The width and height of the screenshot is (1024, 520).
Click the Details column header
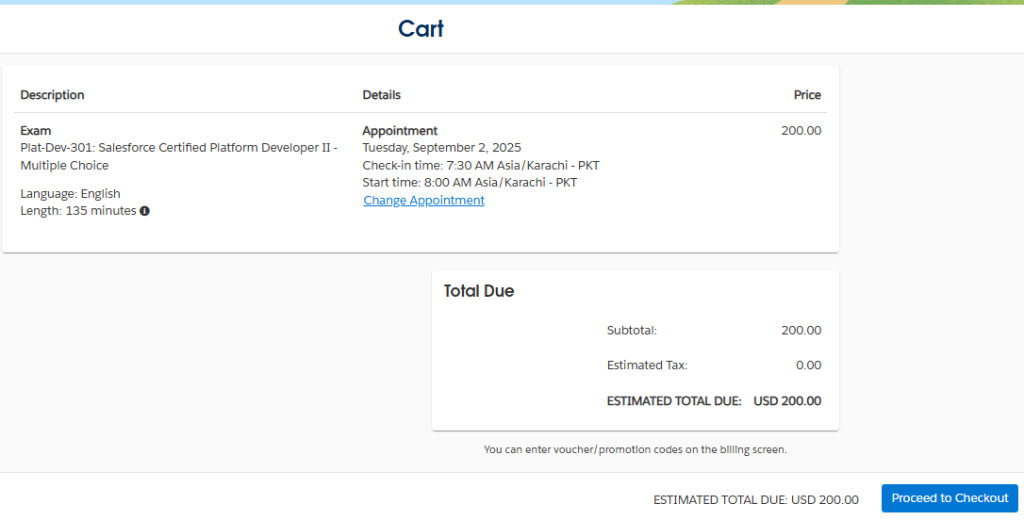(381, 95)
